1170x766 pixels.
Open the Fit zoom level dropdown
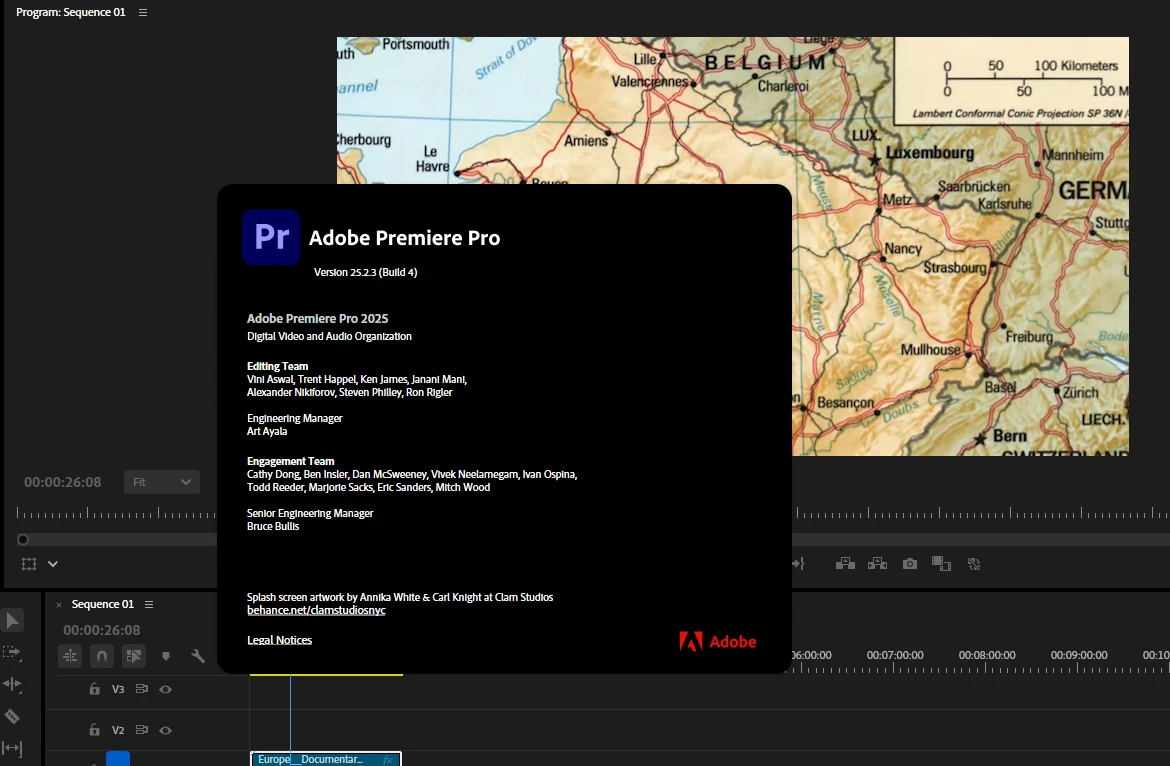click(161, 483)
